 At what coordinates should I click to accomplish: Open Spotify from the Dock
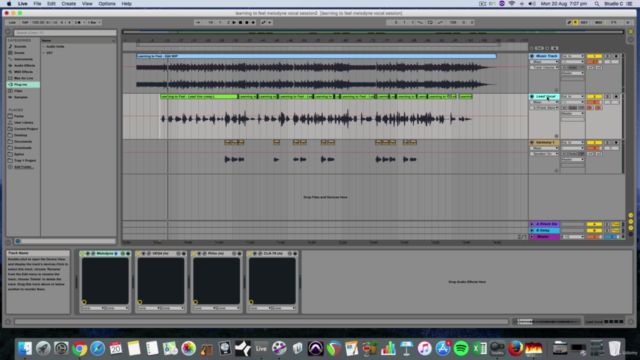[x=461, y=349]
